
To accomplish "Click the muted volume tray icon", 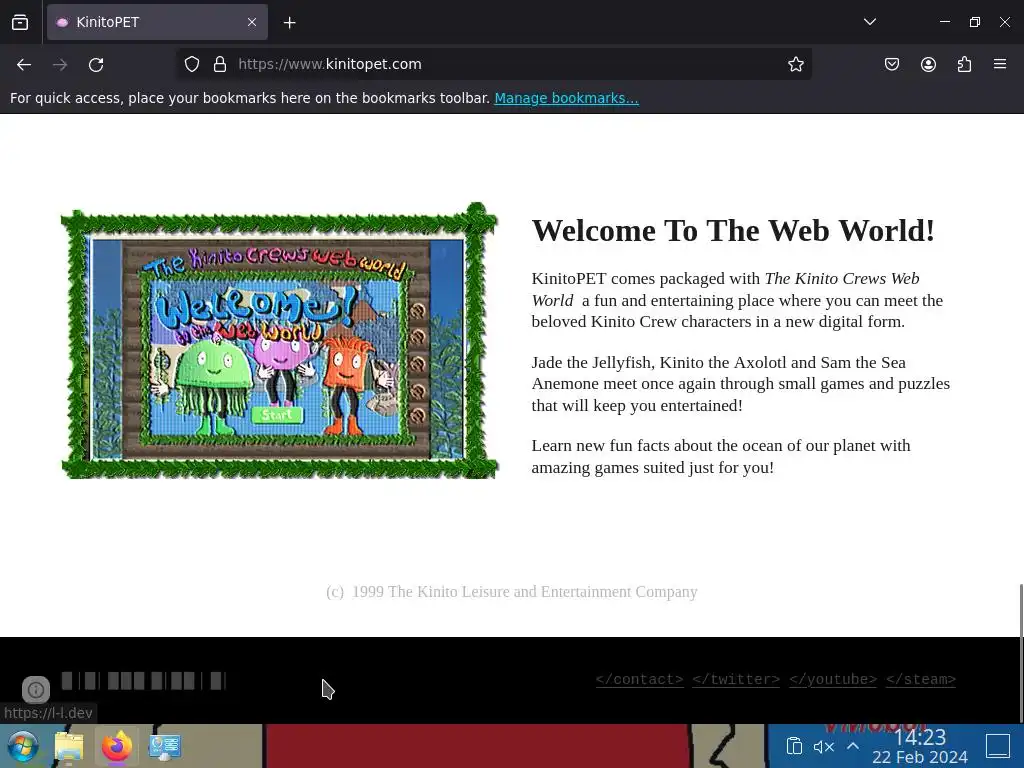I will click(824, 746).
